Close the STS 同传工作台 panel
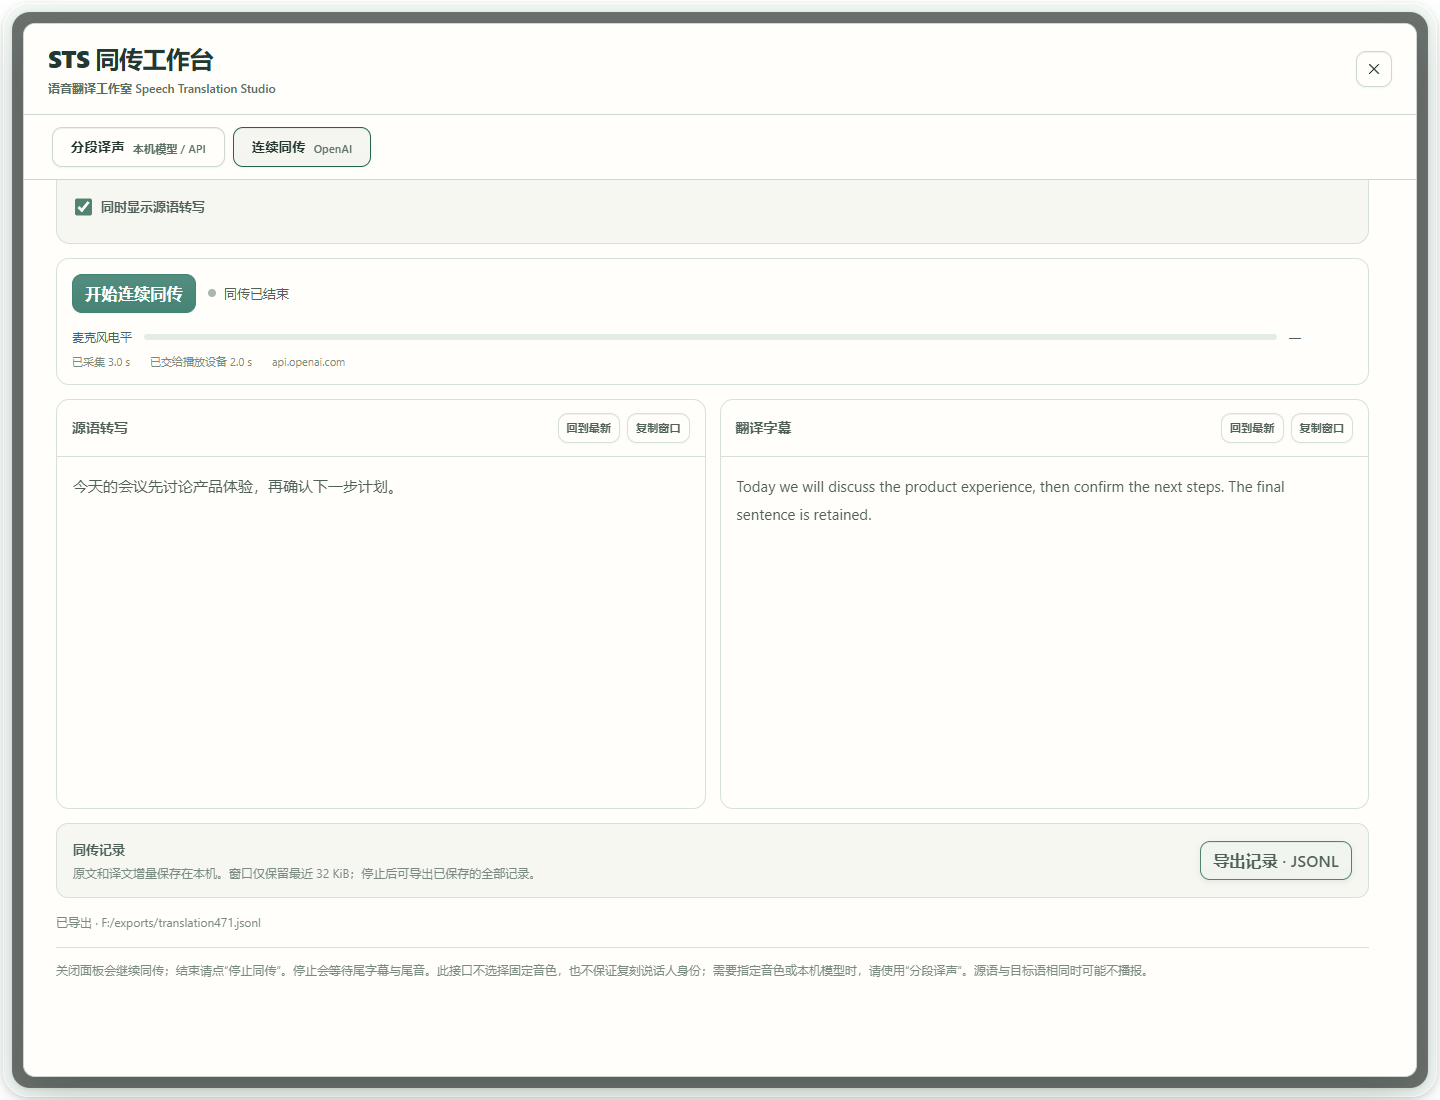This screenshot has width=1440, height=1100. 1373,69
